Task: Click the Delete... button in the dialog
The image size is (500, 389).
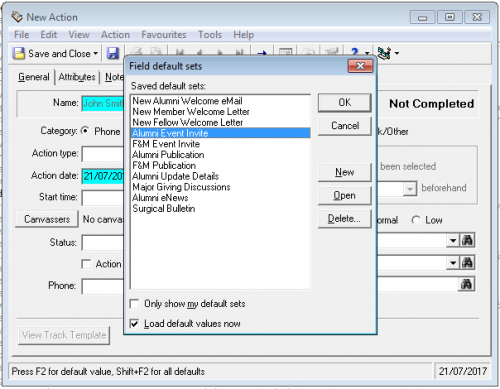Action: pyautogui.click(x=345, y=219)
